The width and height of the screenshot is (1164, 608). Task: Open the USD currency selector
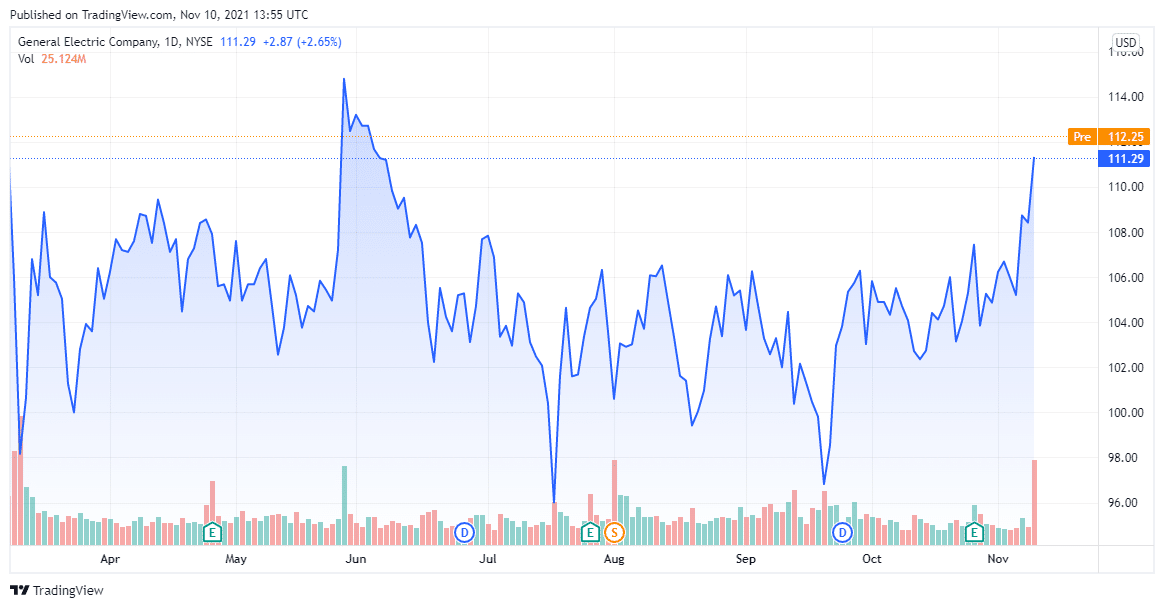(1125, 42)
